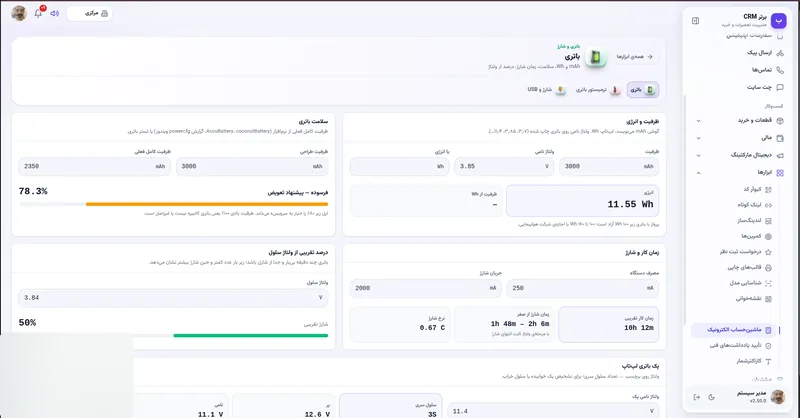The image size is (800, 418).
Task: Open کمپین‌ها campaigns item
Action: click(x=756, y=236)
